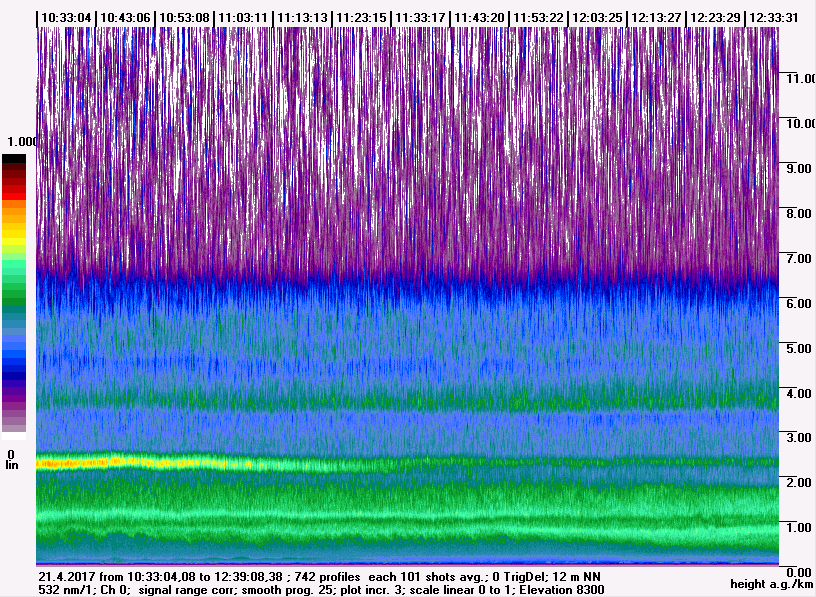Click the 'scale linear 0 to 1' footer text

coord(461,590)
